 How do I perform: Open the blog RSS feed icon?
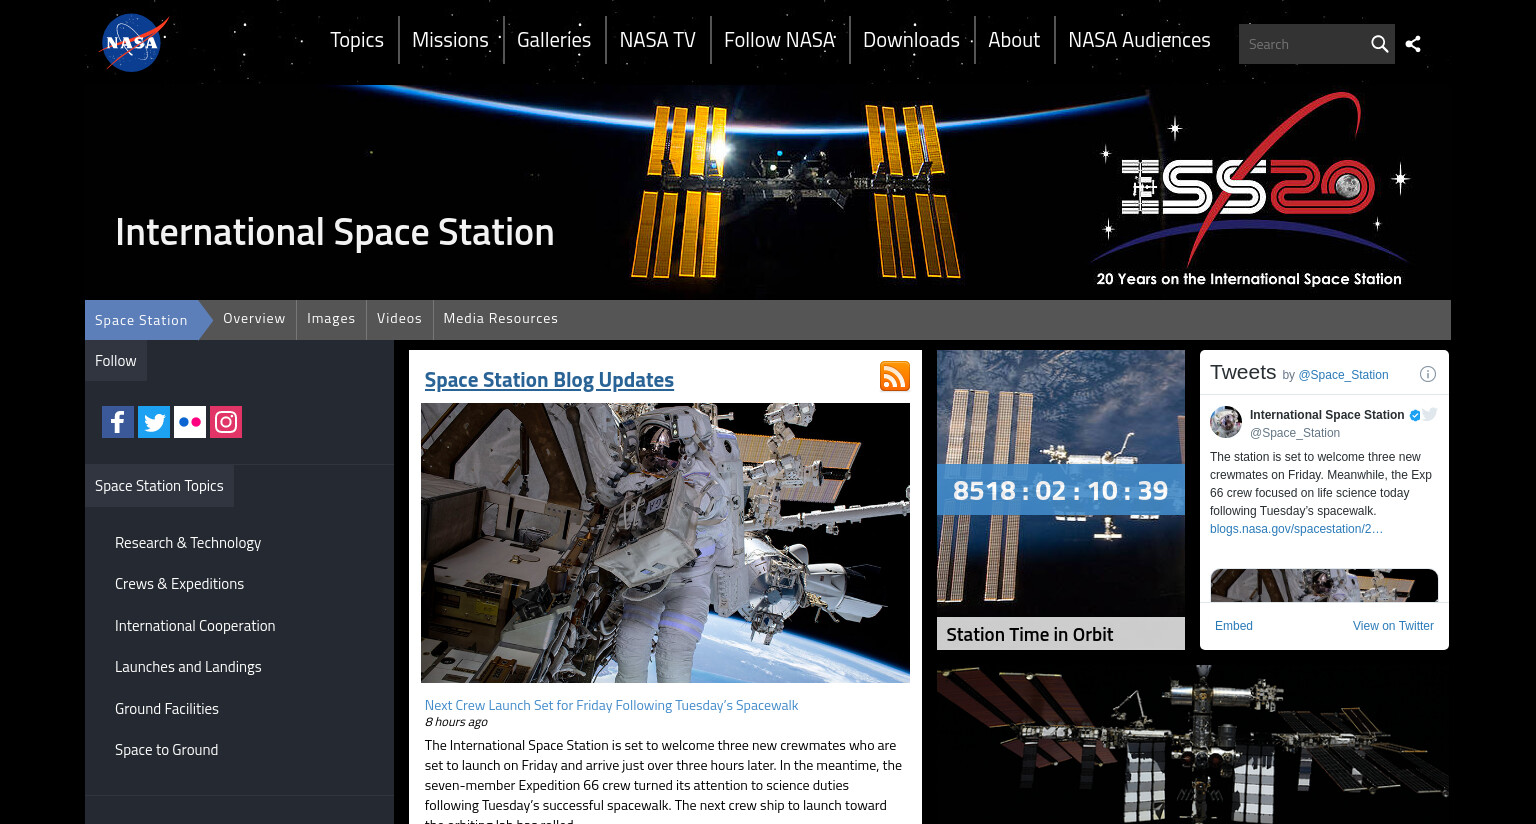click(895, 376)
